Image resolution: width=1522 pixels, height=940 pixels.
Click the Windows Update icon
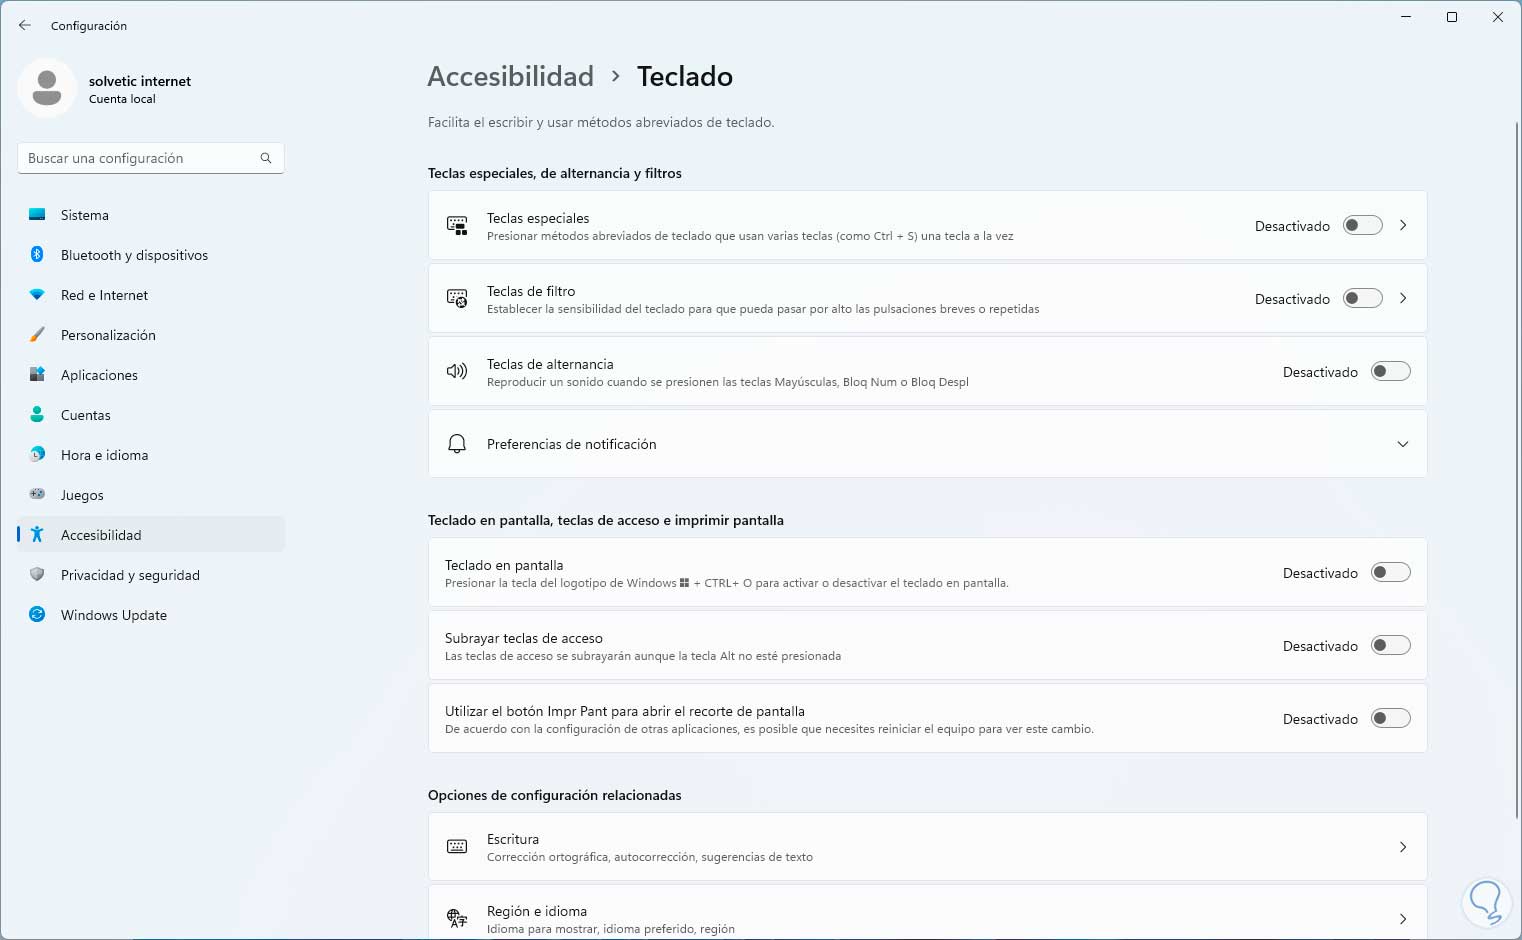click(x=37, y=615)
